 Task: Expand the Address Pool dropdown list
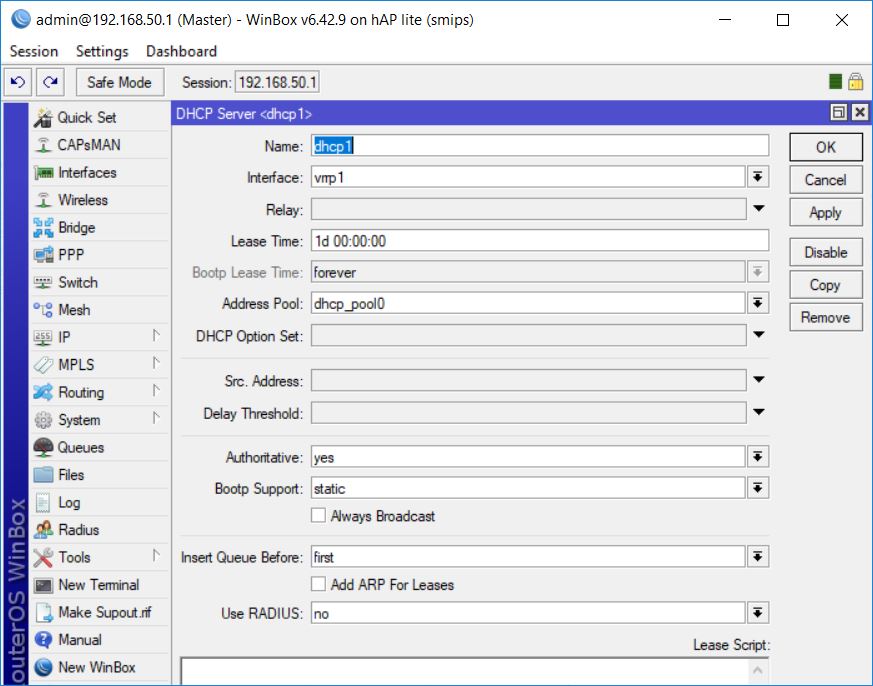click(757, 303)
